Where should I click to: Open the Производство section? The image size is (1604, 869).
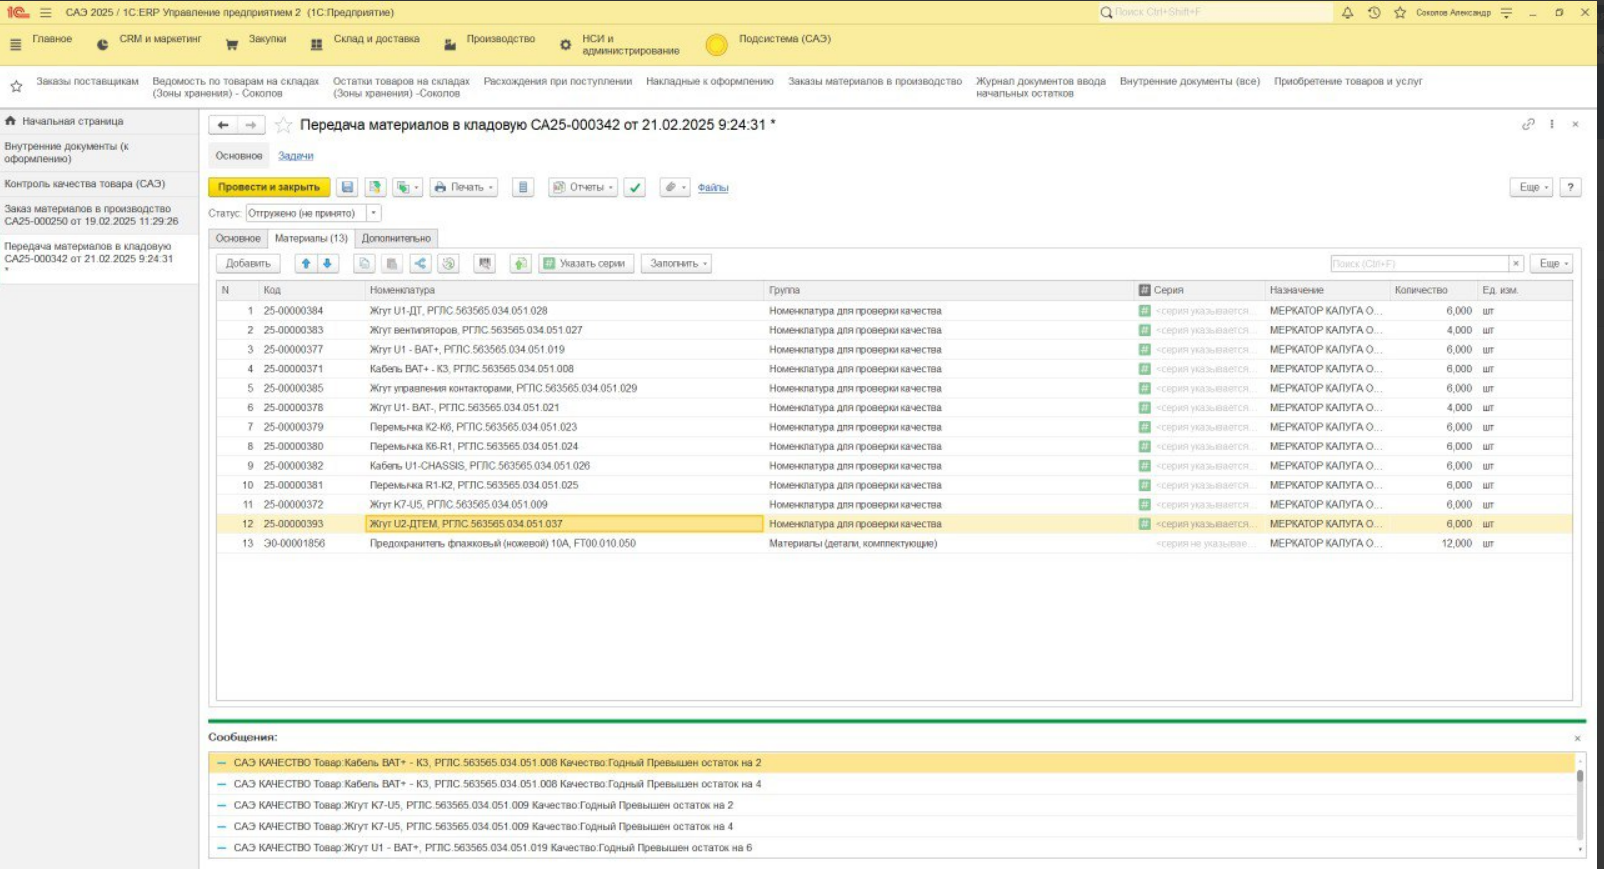pos(489,44)
